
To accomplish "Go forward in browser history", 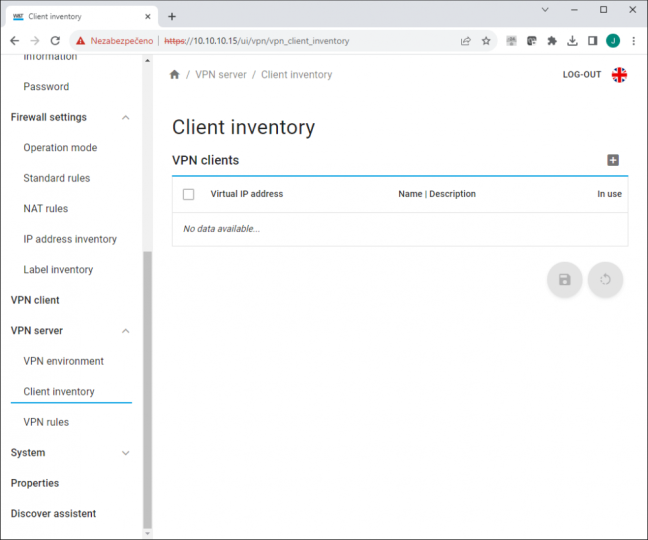I will pyautogui.click(x=35, y=40).
